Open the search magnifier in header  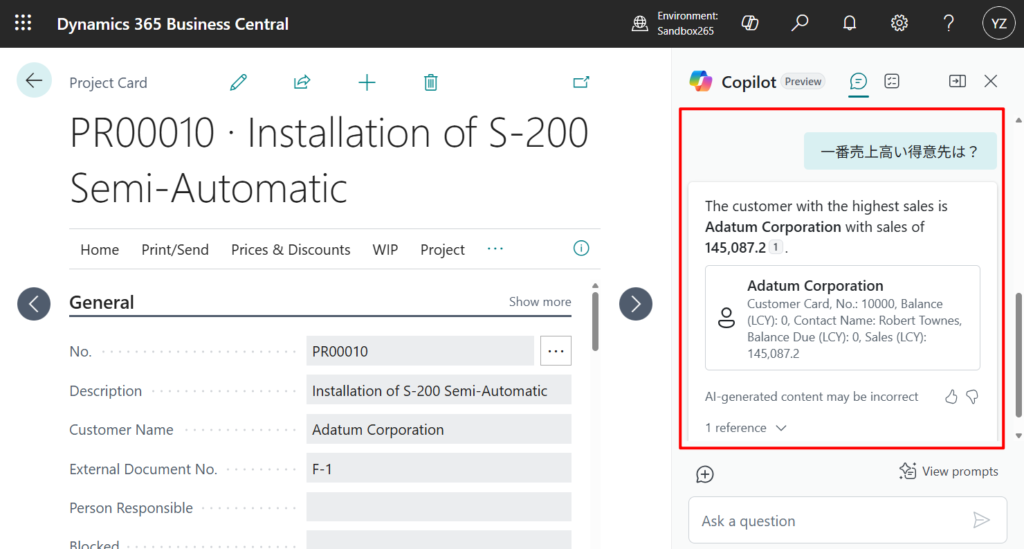[799, 23]
